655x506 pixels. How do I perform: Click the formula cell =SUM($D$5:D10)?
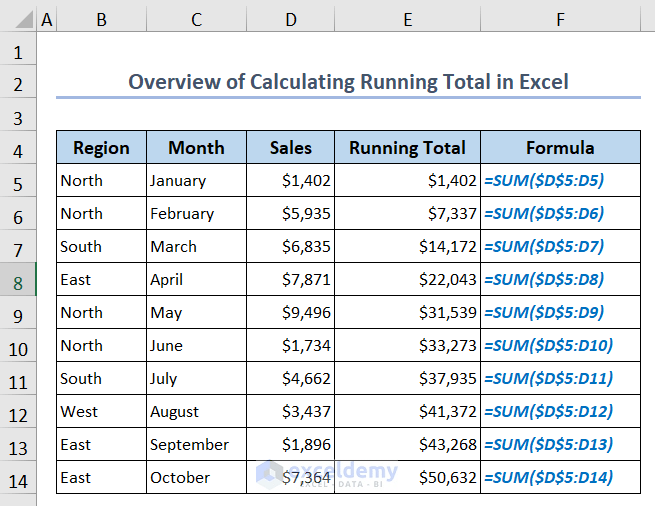click(x=560, y=346)
